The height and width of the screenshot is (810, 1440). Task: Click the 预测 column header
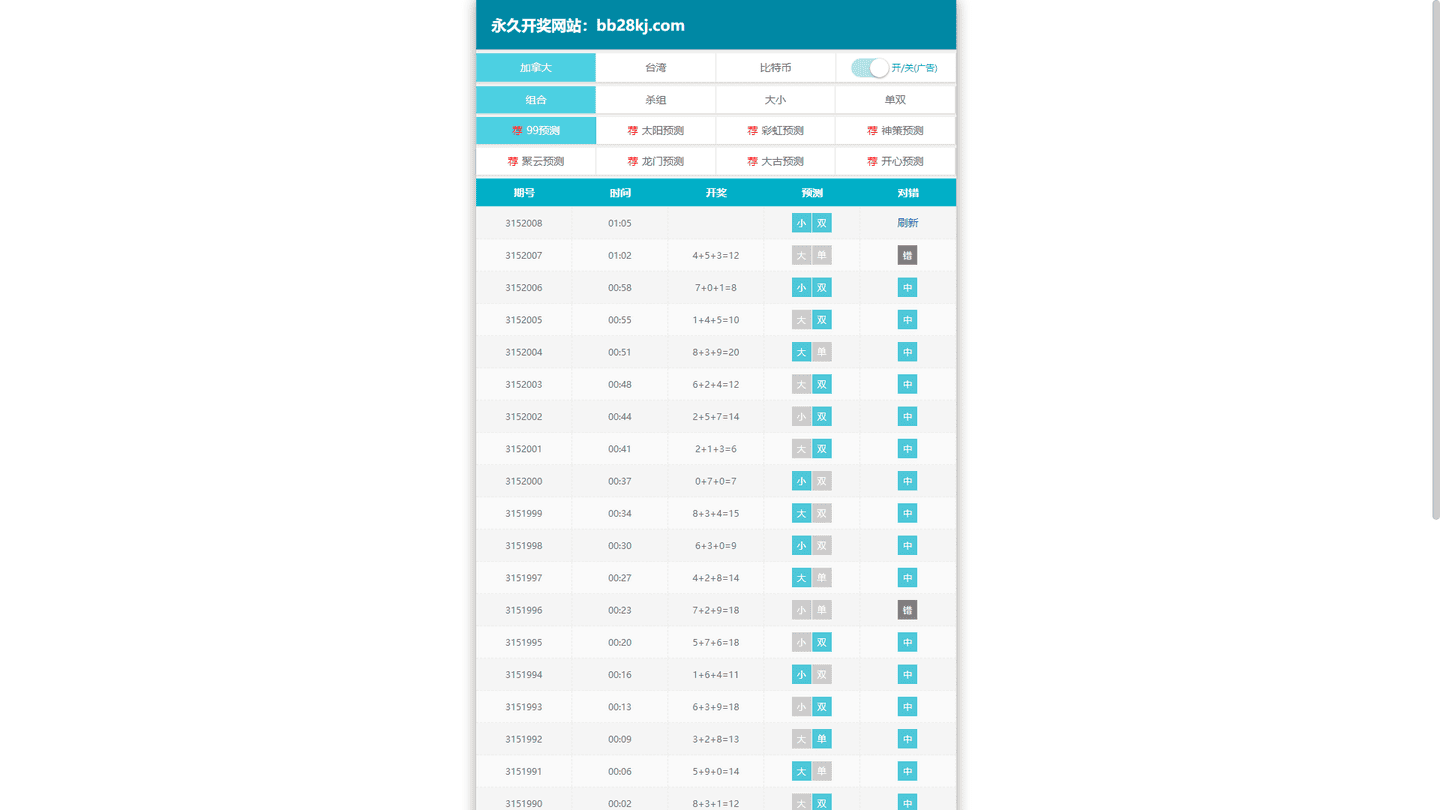pyautogui.click(x=812, y=193)
